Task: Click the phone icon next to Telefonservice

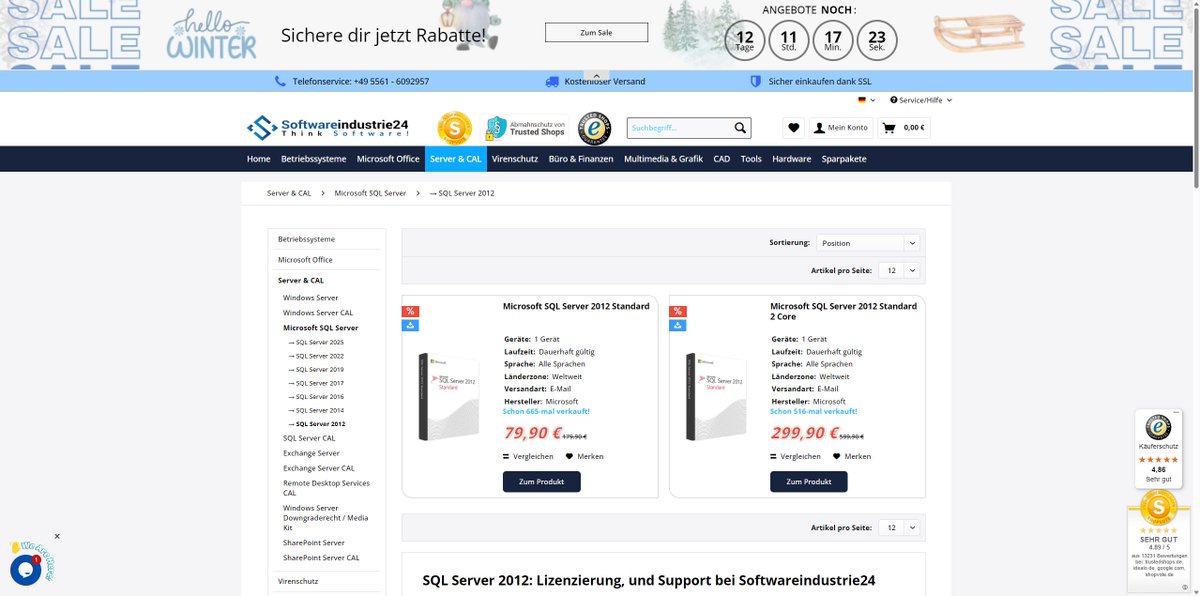Action: (280, 81)
